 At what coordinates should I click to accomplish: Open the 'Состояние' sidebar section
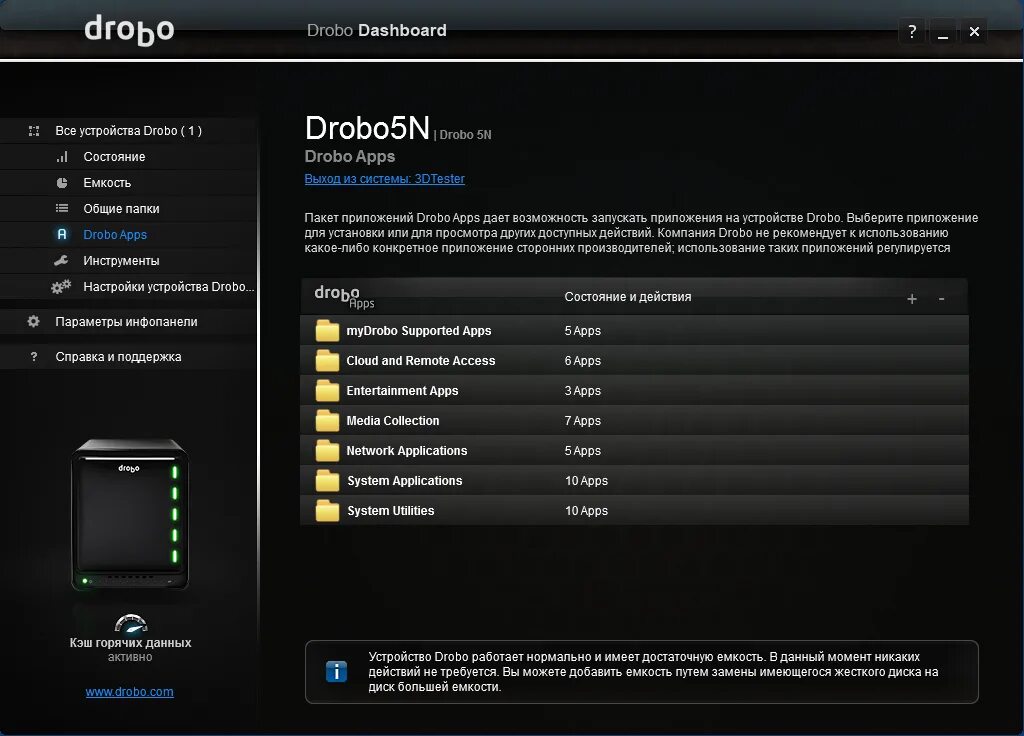[x=129, y=157]
